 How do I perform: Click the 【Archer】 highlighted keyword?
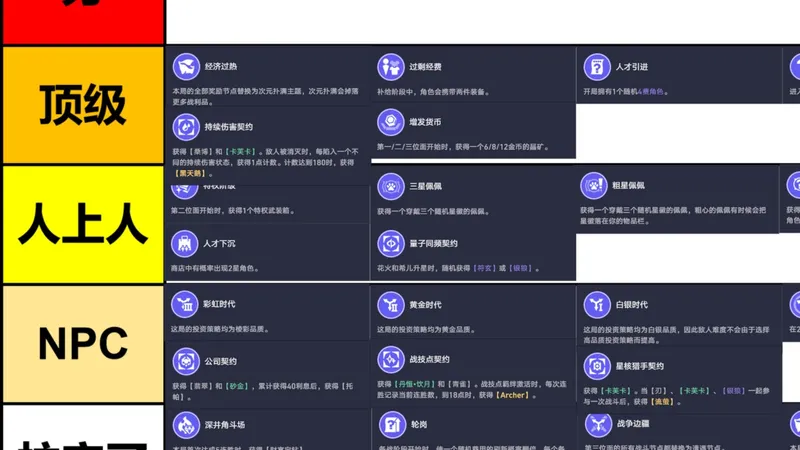pos(513,395)
